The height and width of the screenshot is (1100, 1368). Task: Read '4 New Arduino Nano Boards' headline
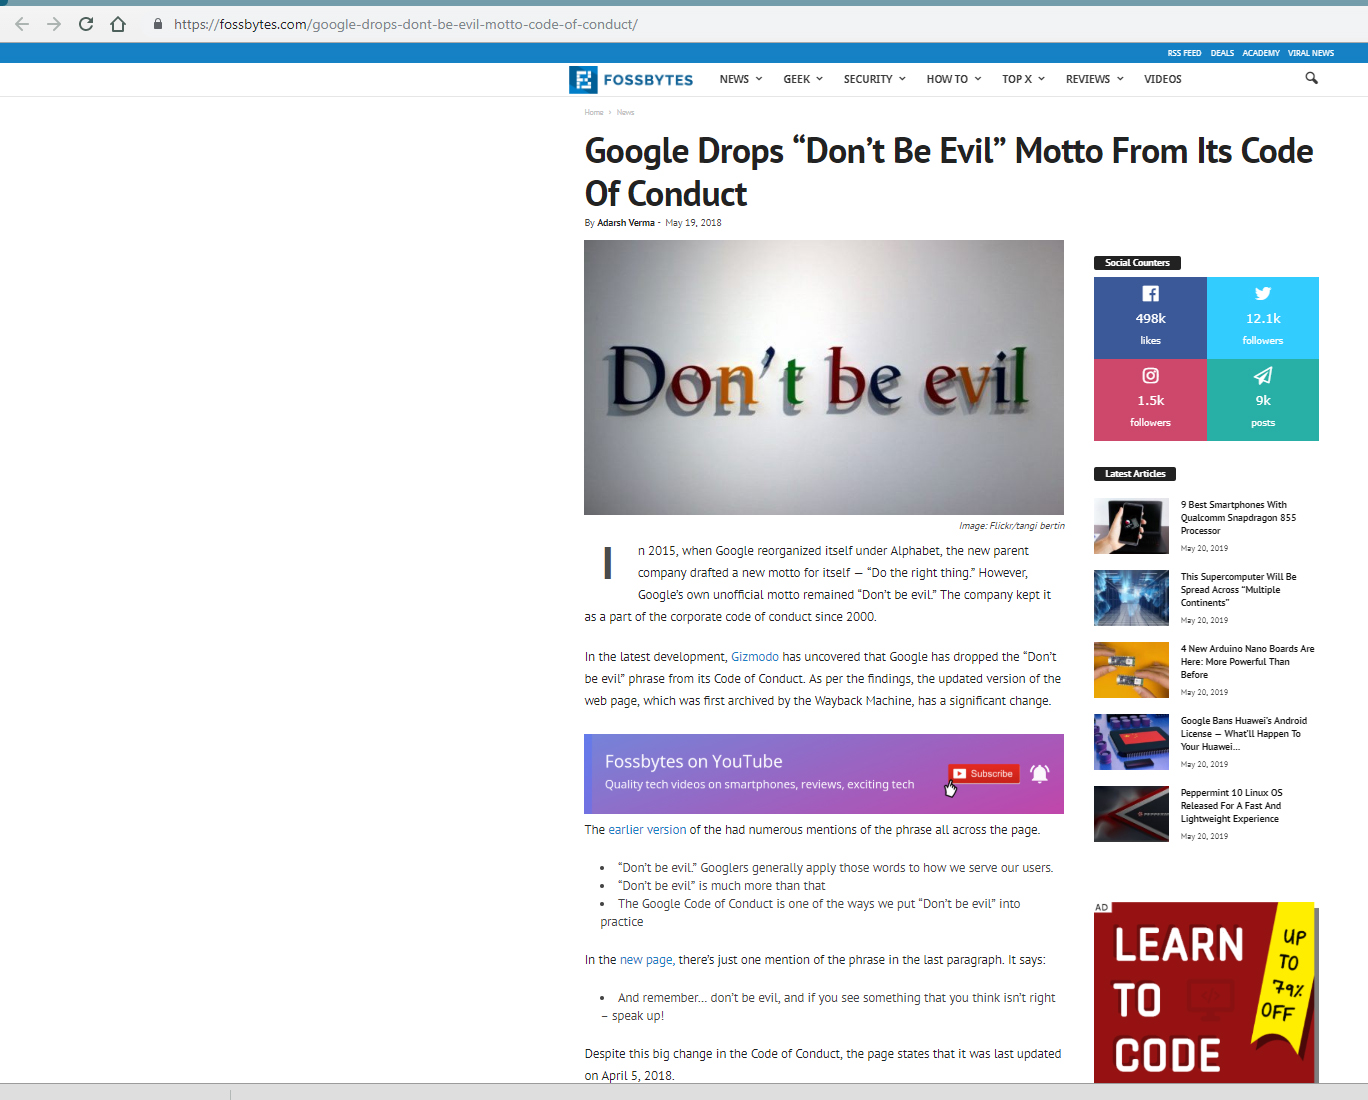[1247, 662]
